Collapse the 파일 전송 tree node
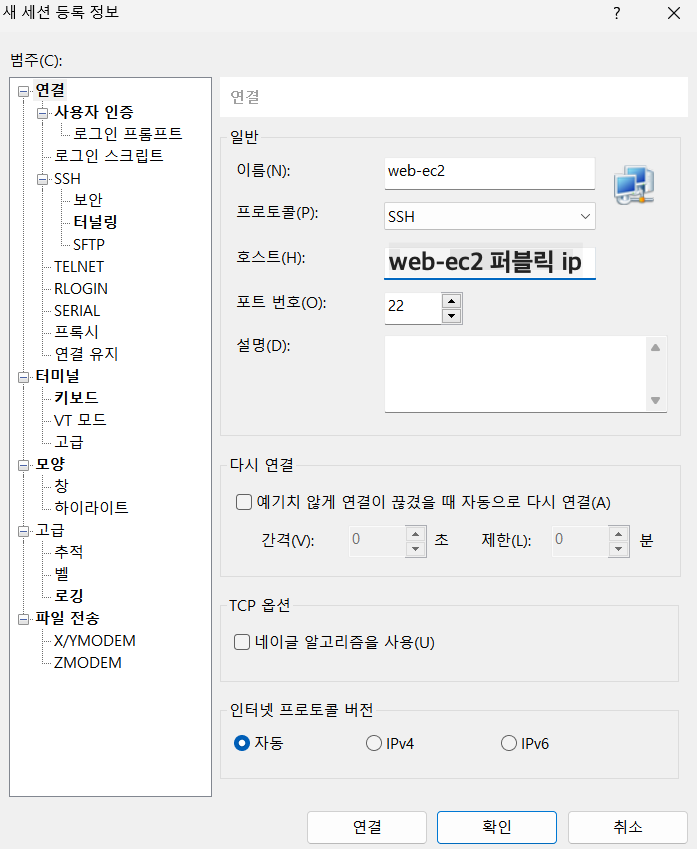697x849 pixels. [x=23, y=619]
